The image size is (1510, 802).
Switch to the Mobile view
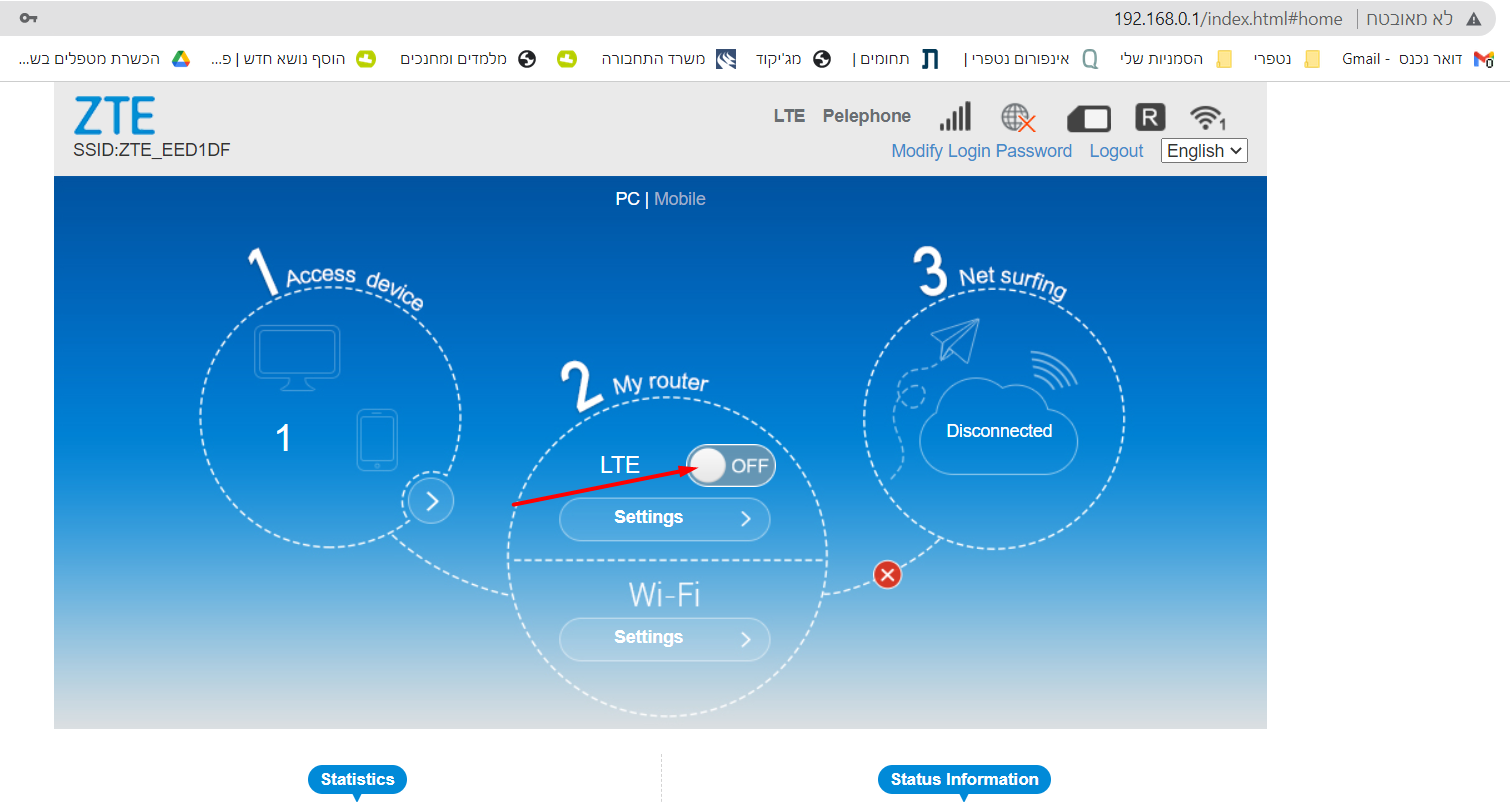(680, 199)
